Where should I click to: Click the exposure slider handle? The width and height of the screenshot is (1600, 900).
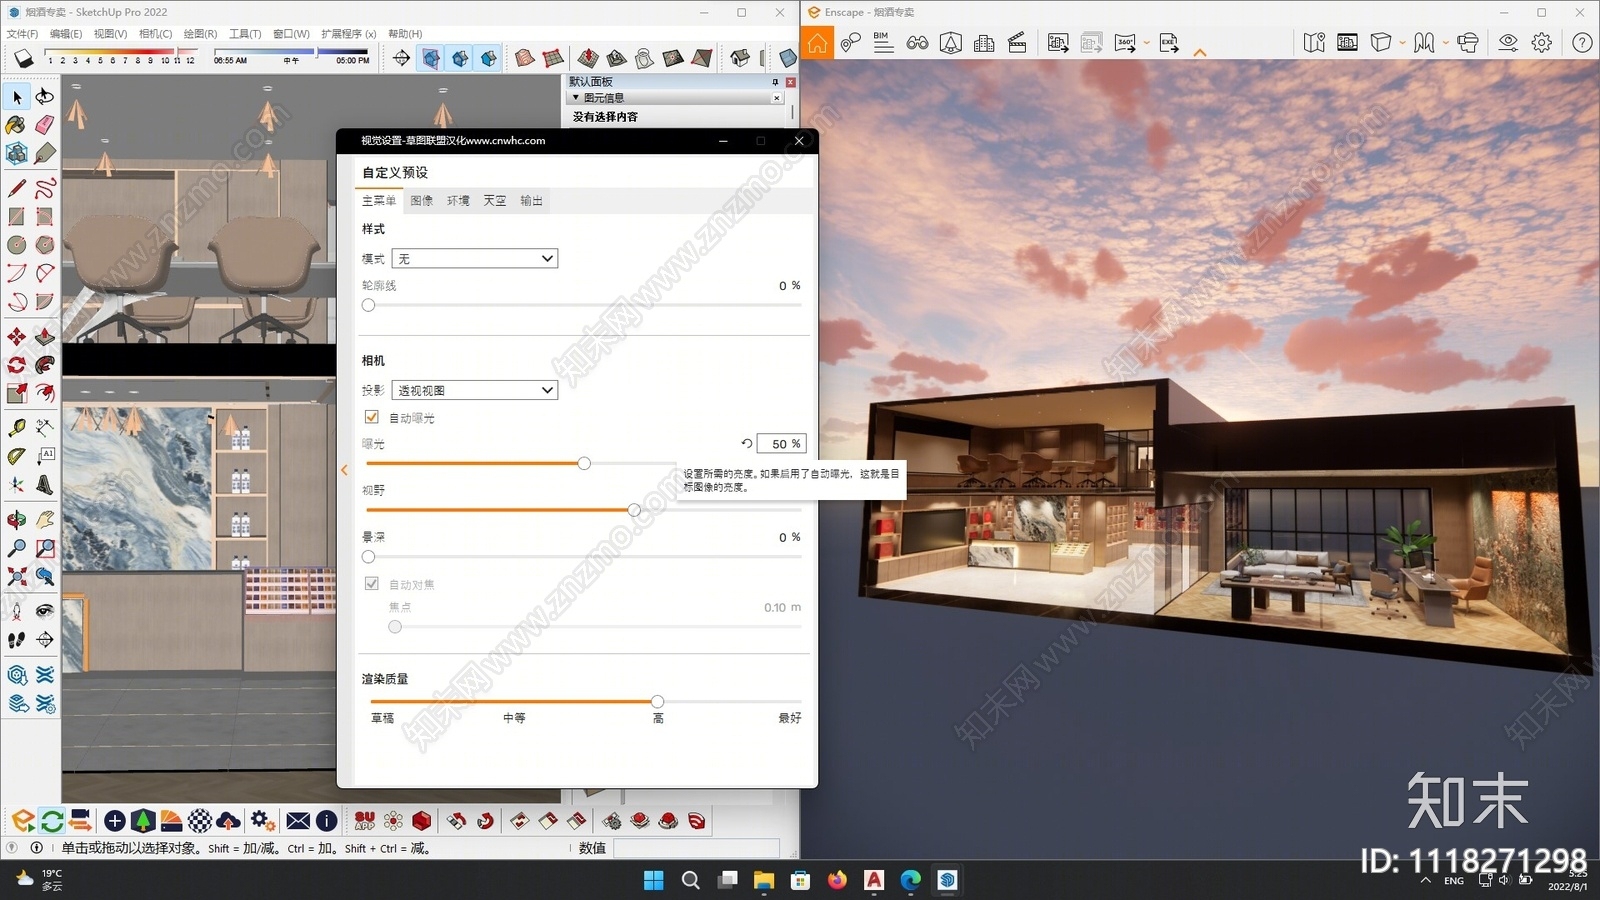(584, 463)
